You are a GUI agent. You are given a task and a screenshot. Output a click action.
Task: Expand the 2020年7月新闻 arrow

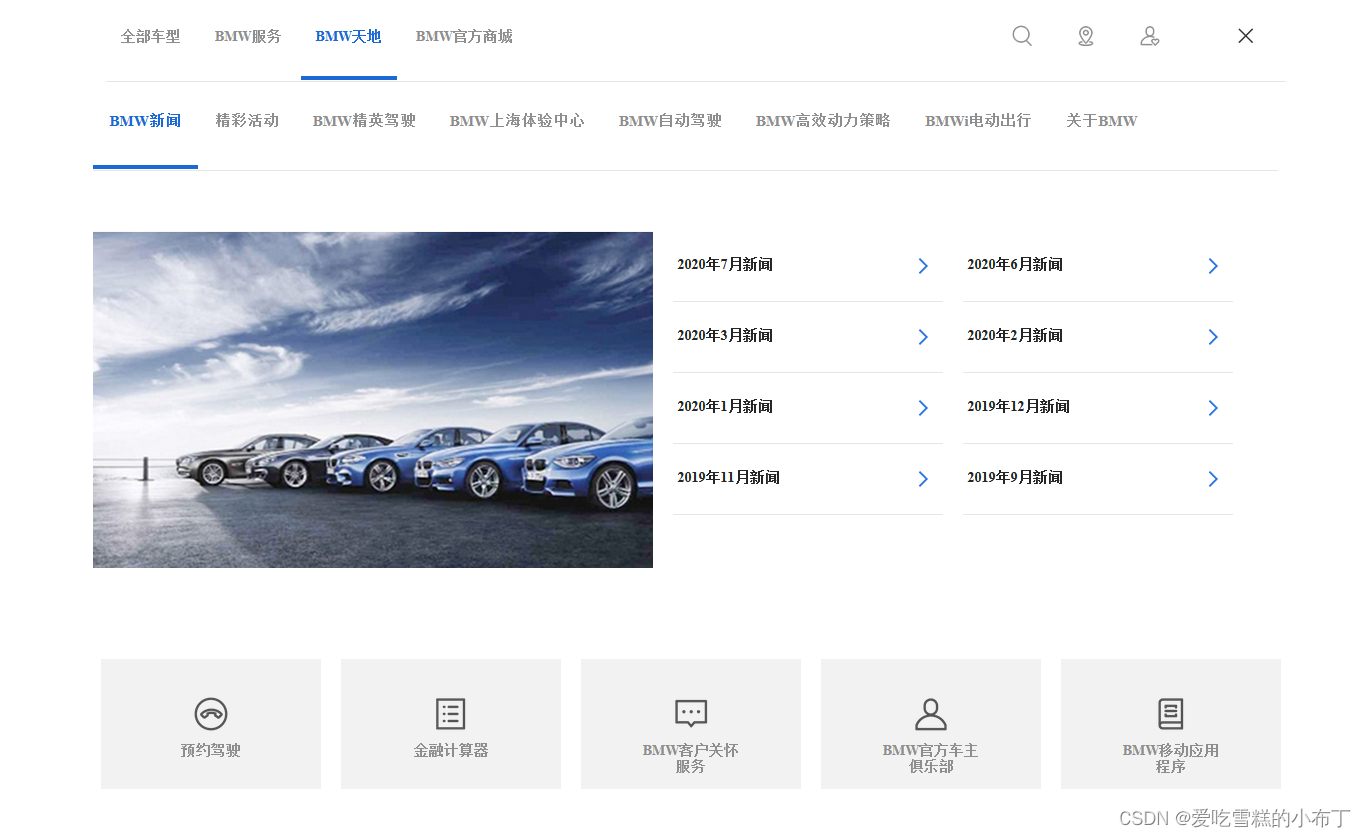tap(923, 266)
